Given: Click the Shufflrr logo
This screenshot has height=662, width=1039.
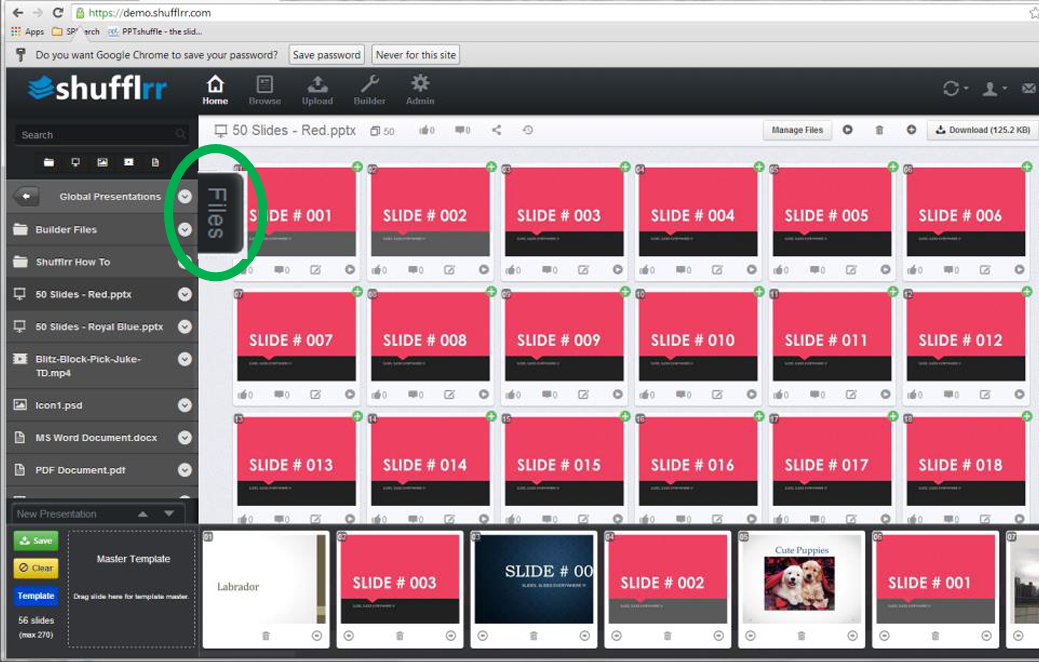Looking at the screenshot, I should click(97, 87).
